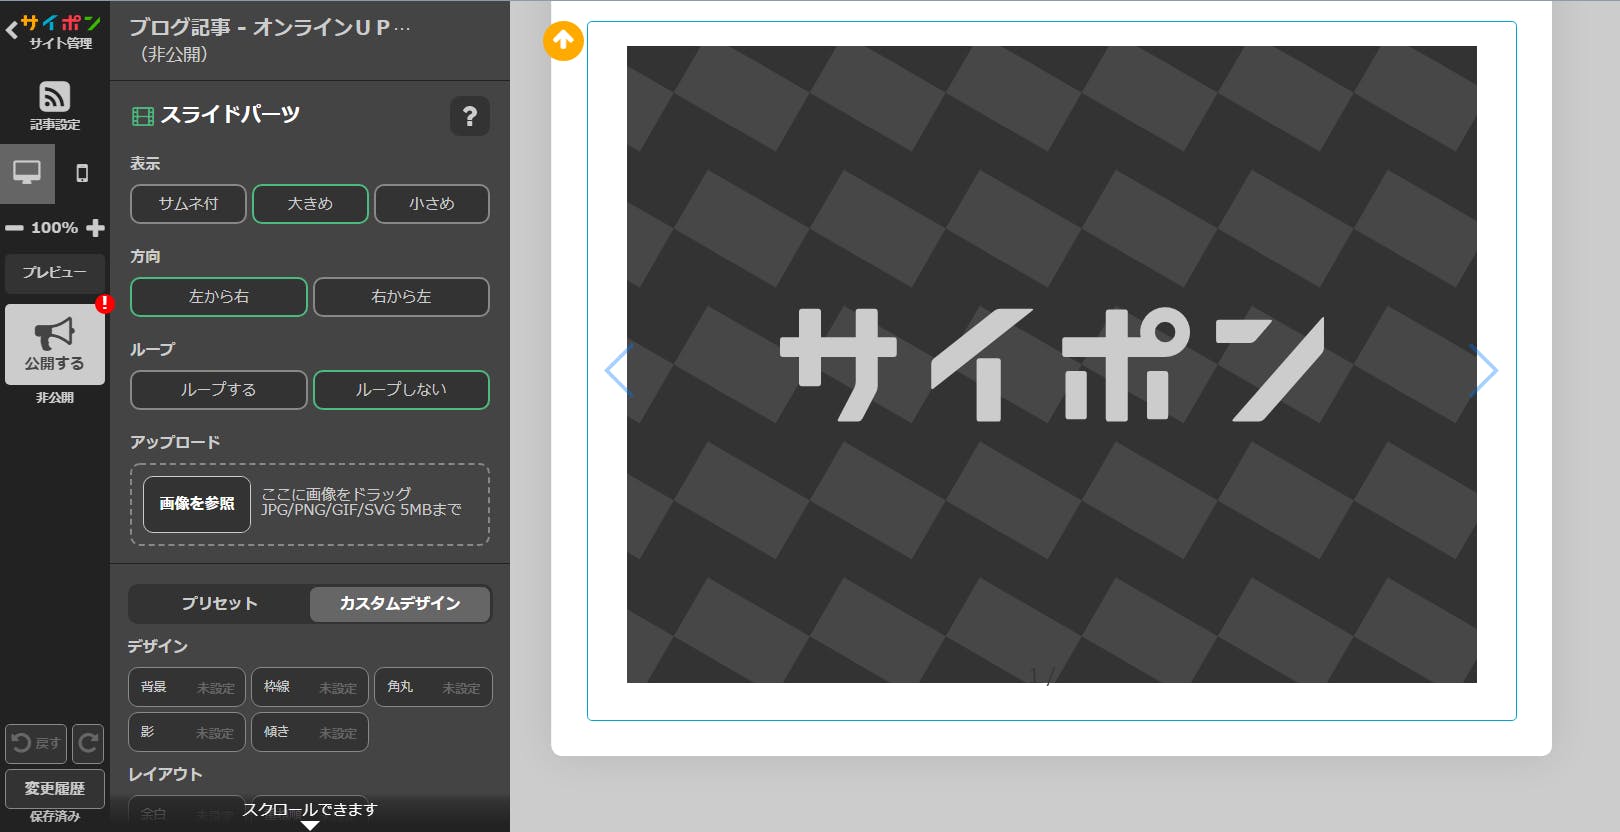Select the サムネ付 display option

[188, 204]
